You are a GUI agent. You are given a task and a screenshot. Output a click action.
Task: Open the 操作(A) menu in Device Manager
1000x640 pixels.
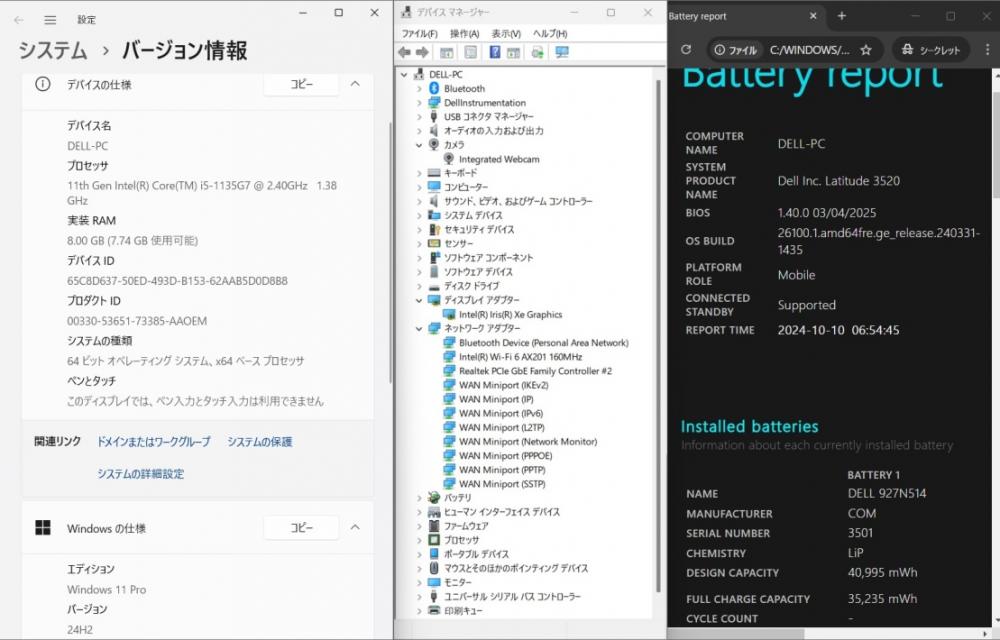[464, 33]
